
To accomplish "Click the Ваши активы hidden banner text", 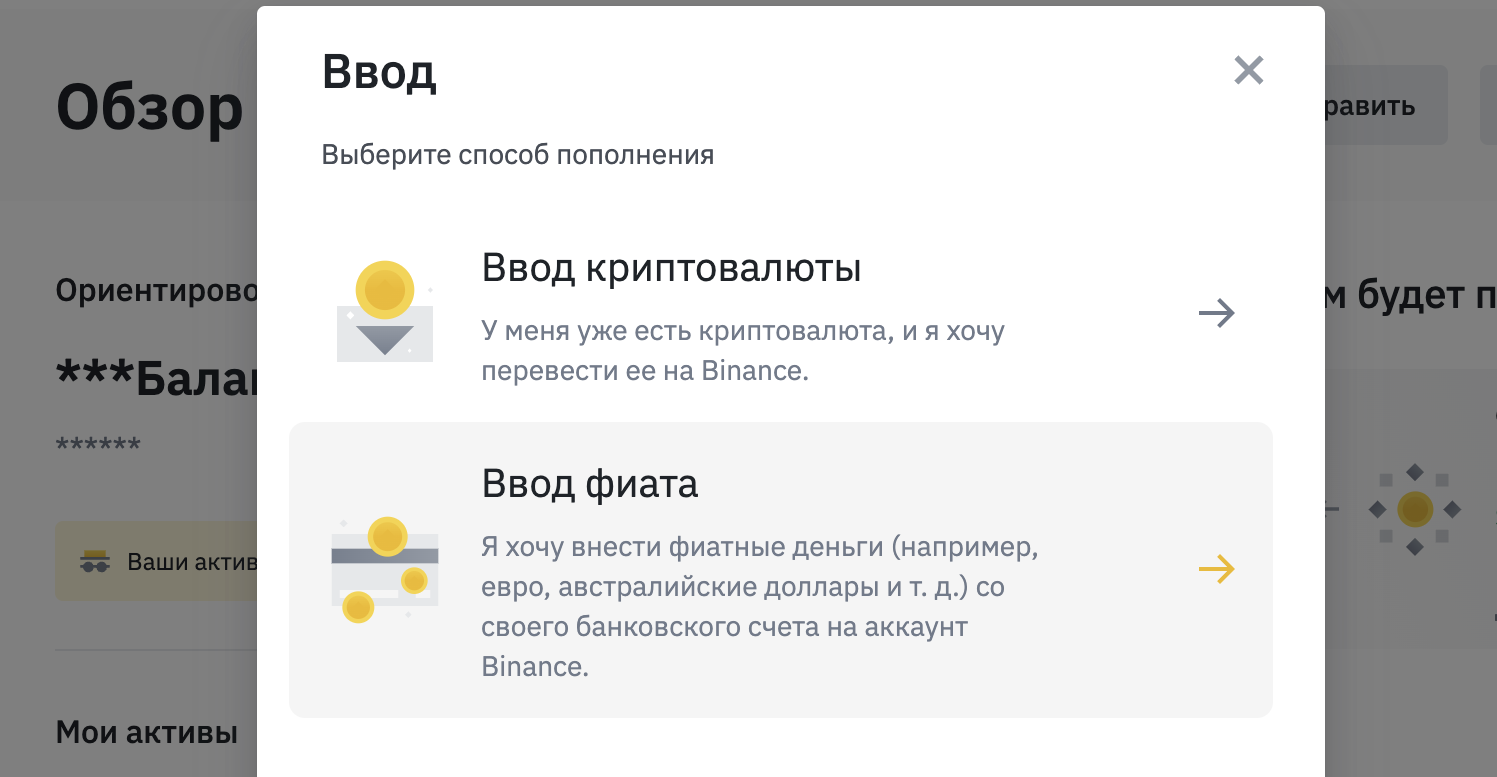I will pos(192,562).
